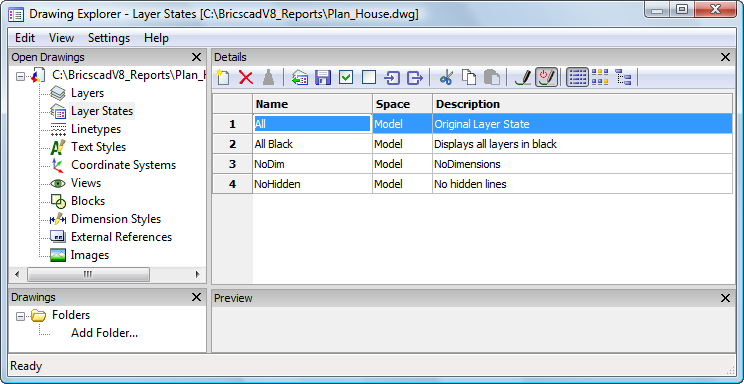Screen dimensions: 744x384
Task: Click the Restore layer state icon
Action: click(x=300, y=77)
